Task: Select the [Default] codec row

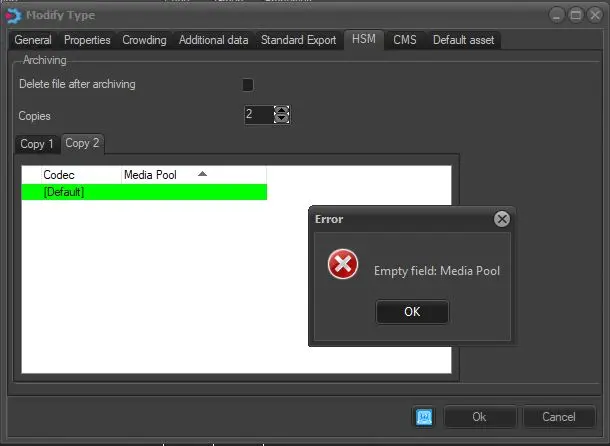Action: (x=144, y=192)
